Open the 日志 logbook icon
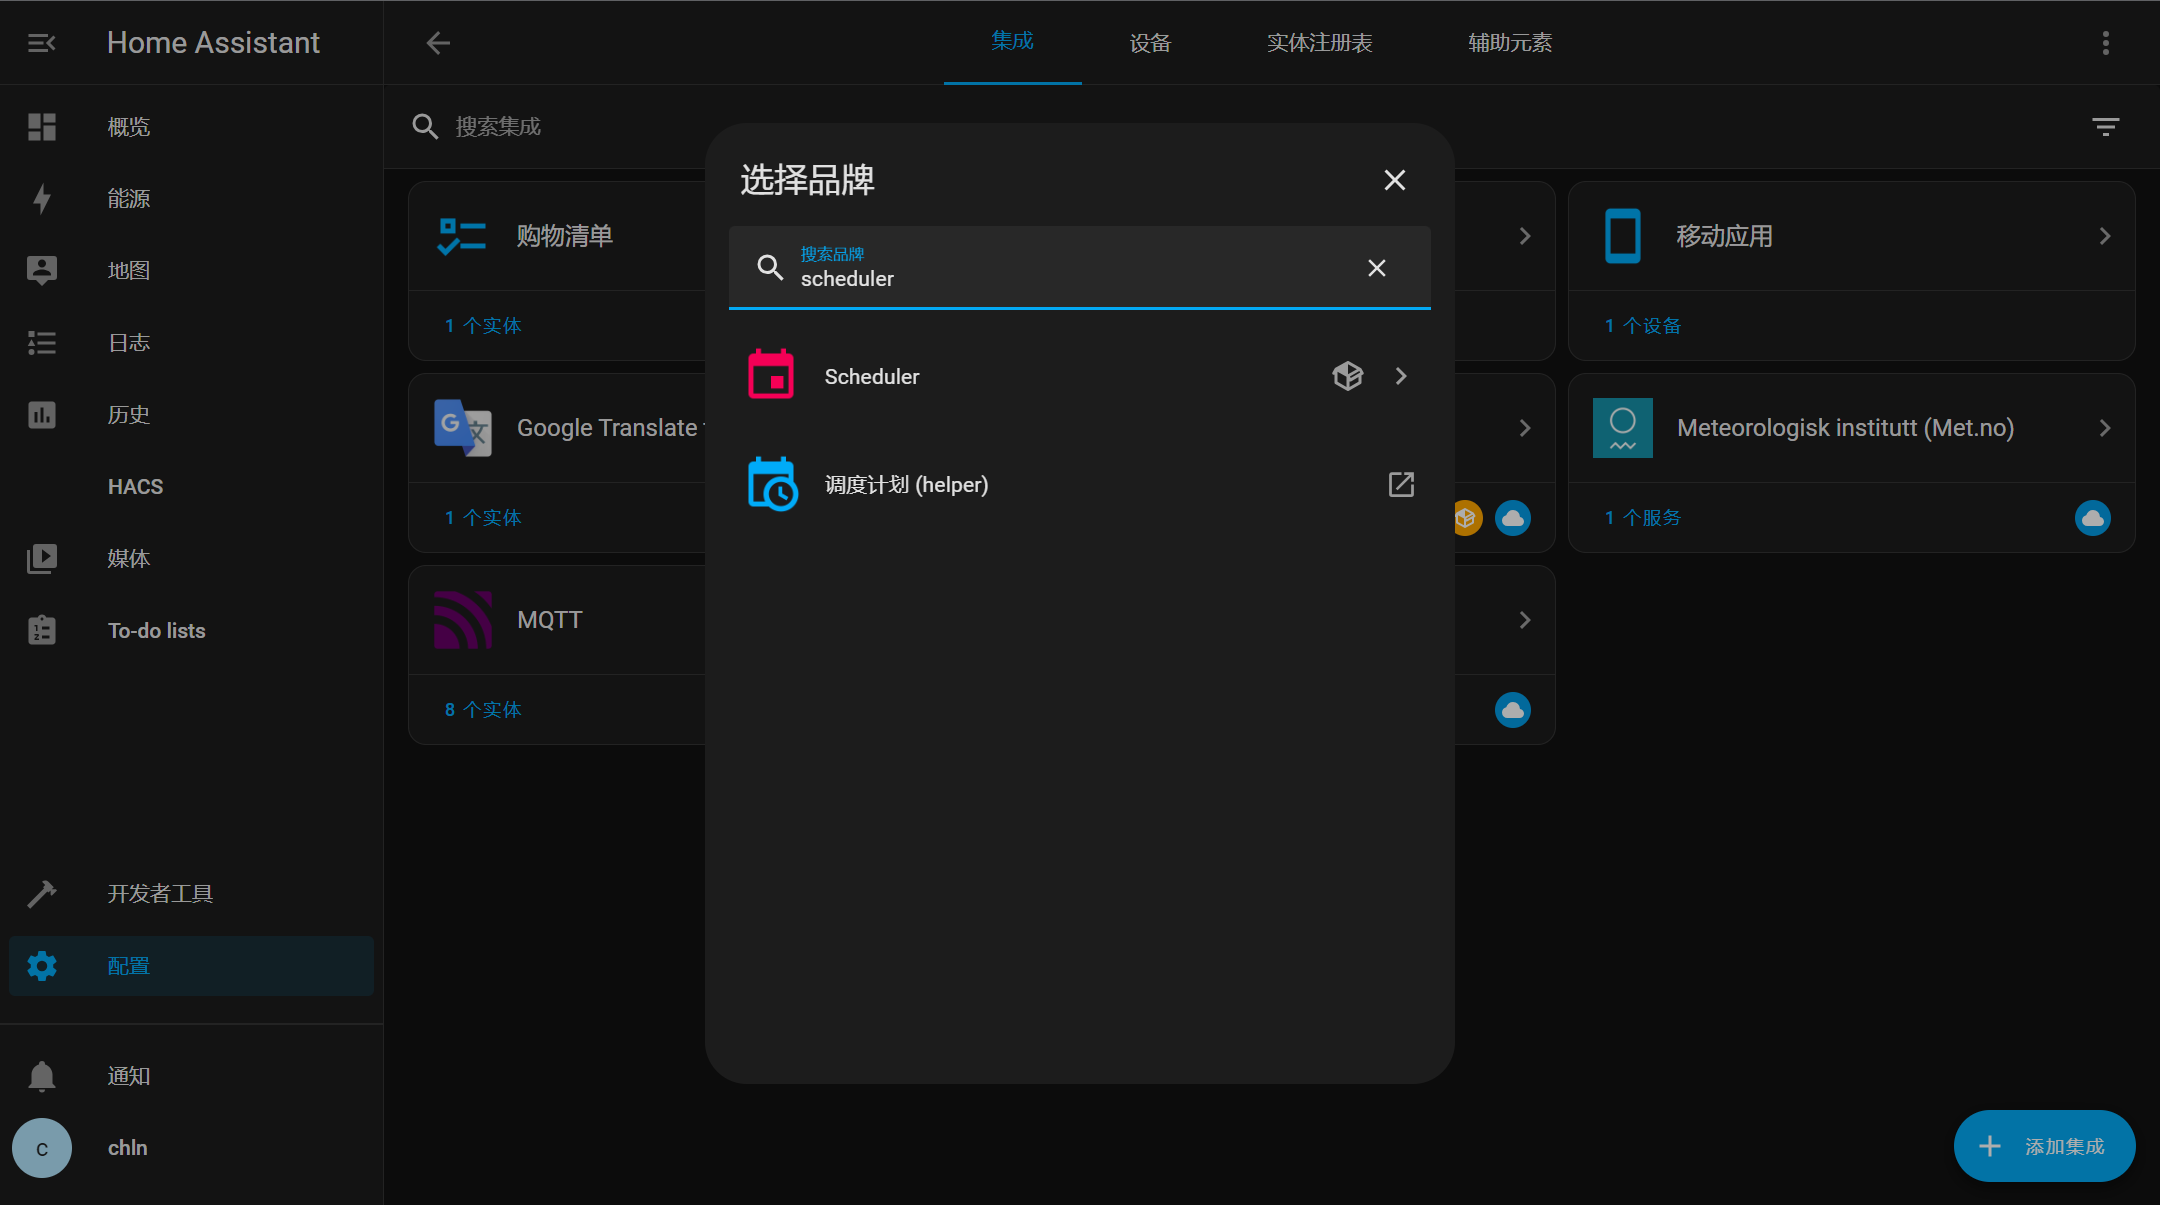Image resolution: width=2160 pixels, height=1205 pixels. click(x=41, y=343)
